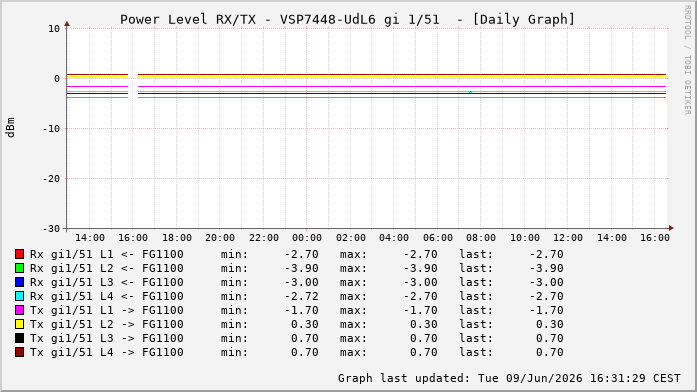The height and width of the screenshot is (392, 697).
Task: Click the legend label 'Tx gi1/51 L3 -> FG1100'
Action: [107, 338]
